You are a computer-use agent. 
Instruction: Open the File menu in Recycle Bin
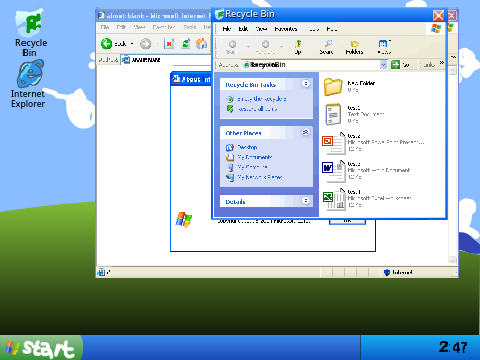pos(227,29)
